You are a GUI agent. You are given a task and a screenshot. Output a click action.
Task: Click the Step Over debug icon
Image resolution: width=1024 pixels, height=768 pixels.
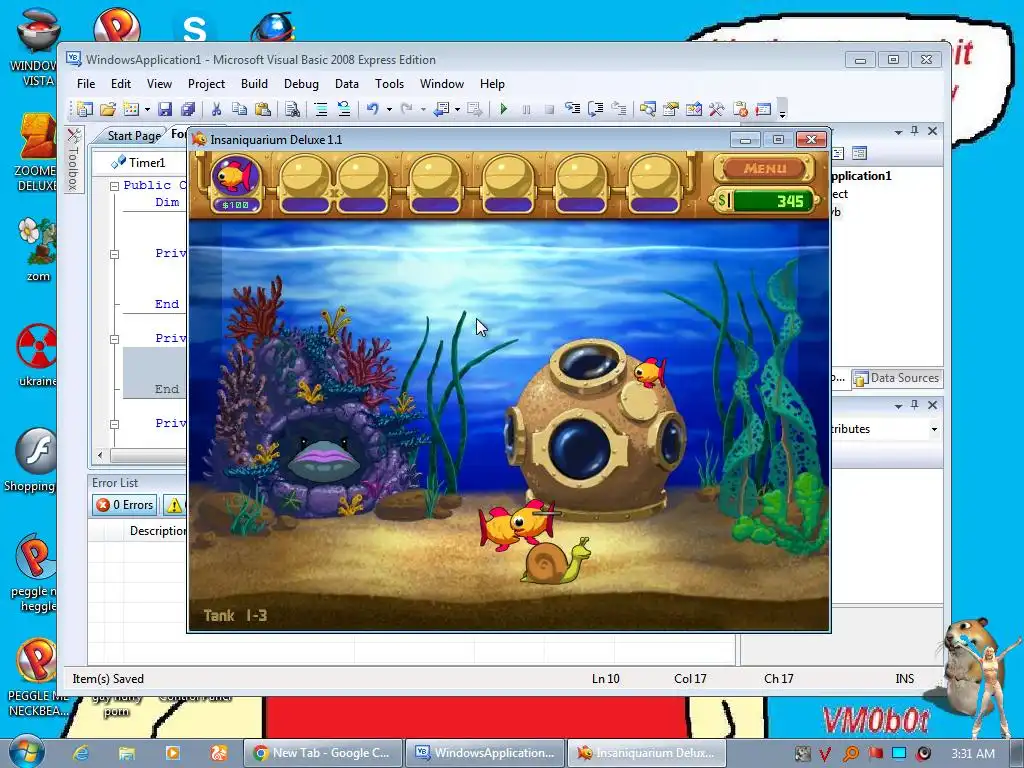coord(596,109)
